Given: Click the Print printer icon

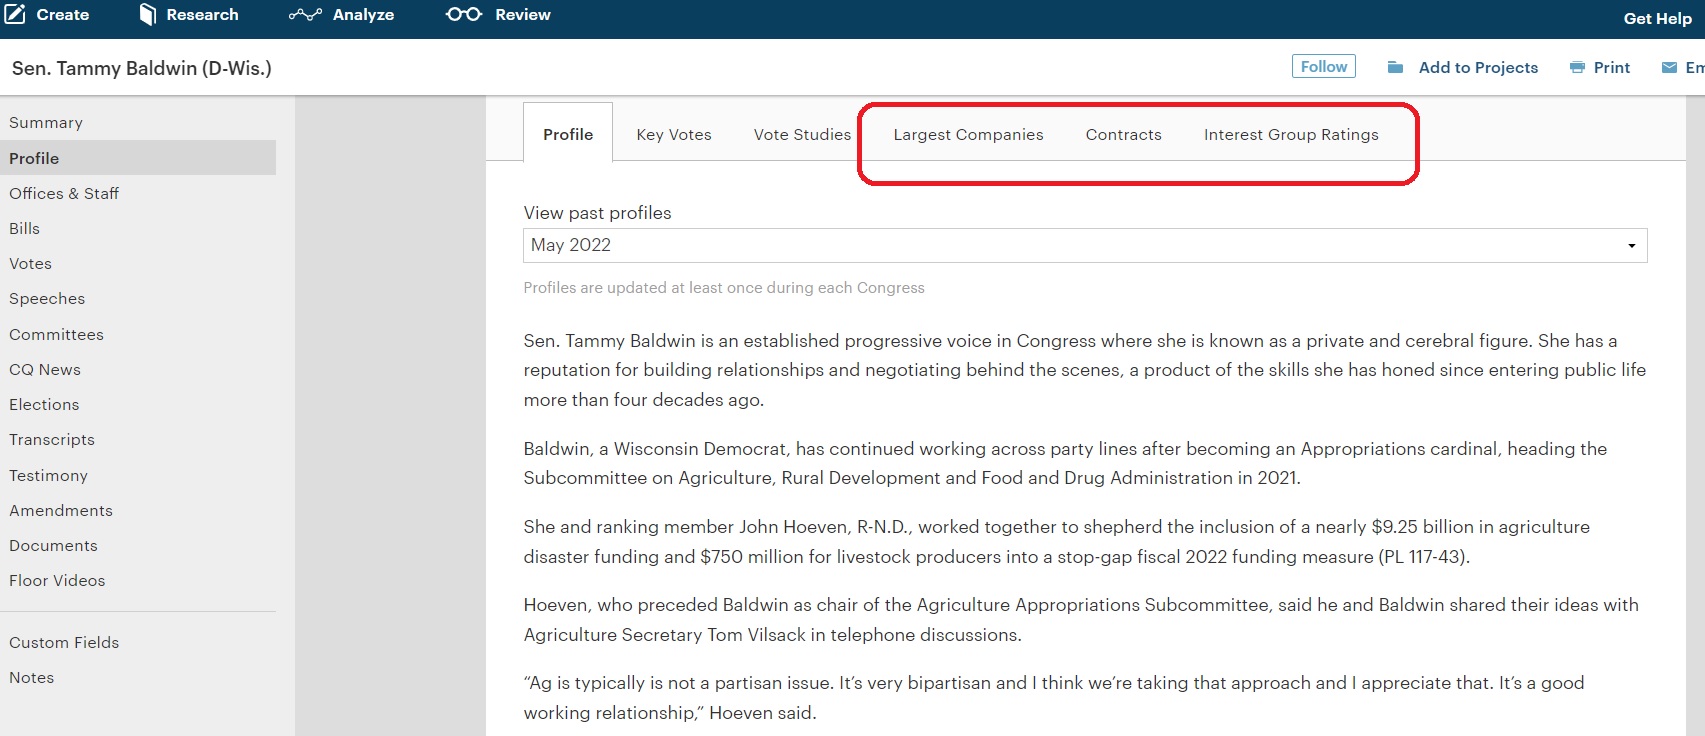Looking at the screenshot, I should coord(1577,67).
